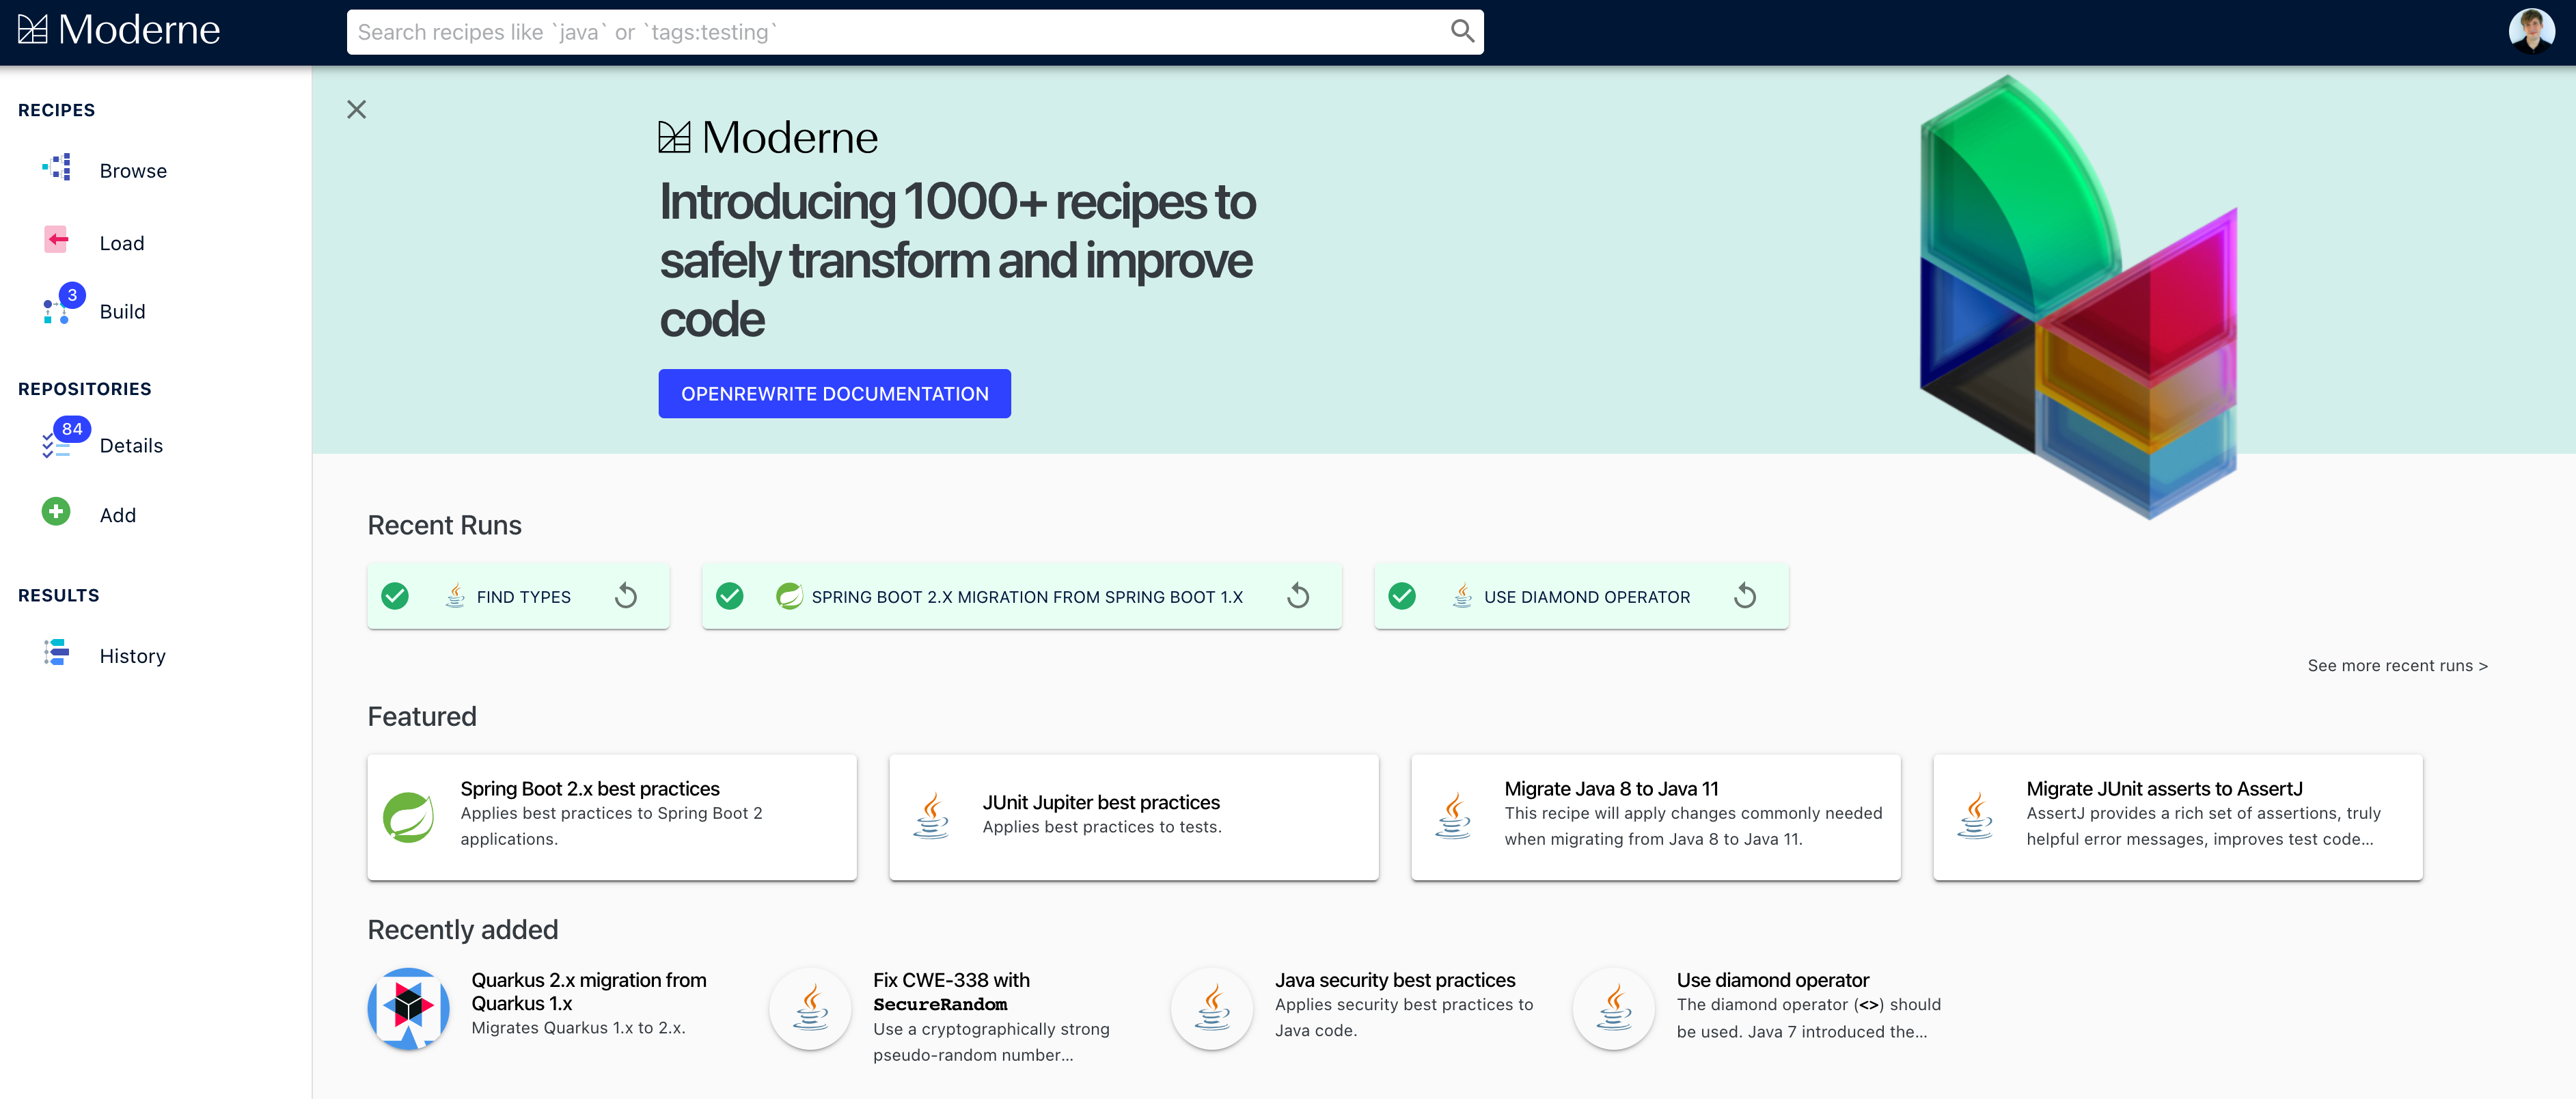Click the 'Introducing 1000+ recipes' headline
The height and width of the screenshot is (1099, 2576).
point(957,260)
